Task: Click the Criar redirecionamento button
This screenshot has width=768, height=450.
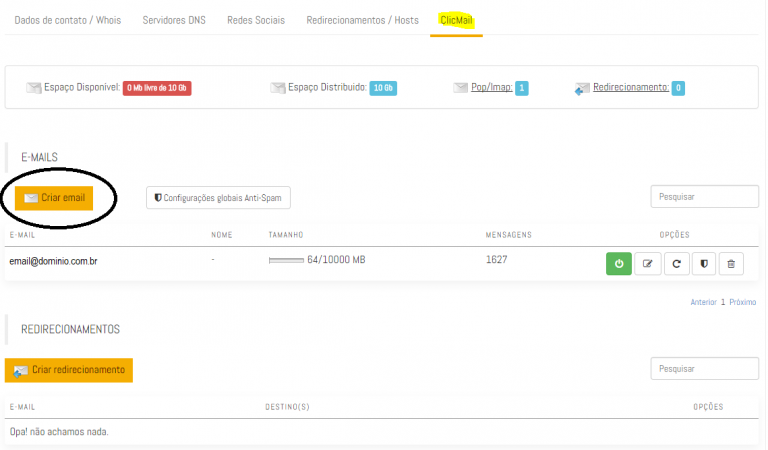Action: [69, 370]
